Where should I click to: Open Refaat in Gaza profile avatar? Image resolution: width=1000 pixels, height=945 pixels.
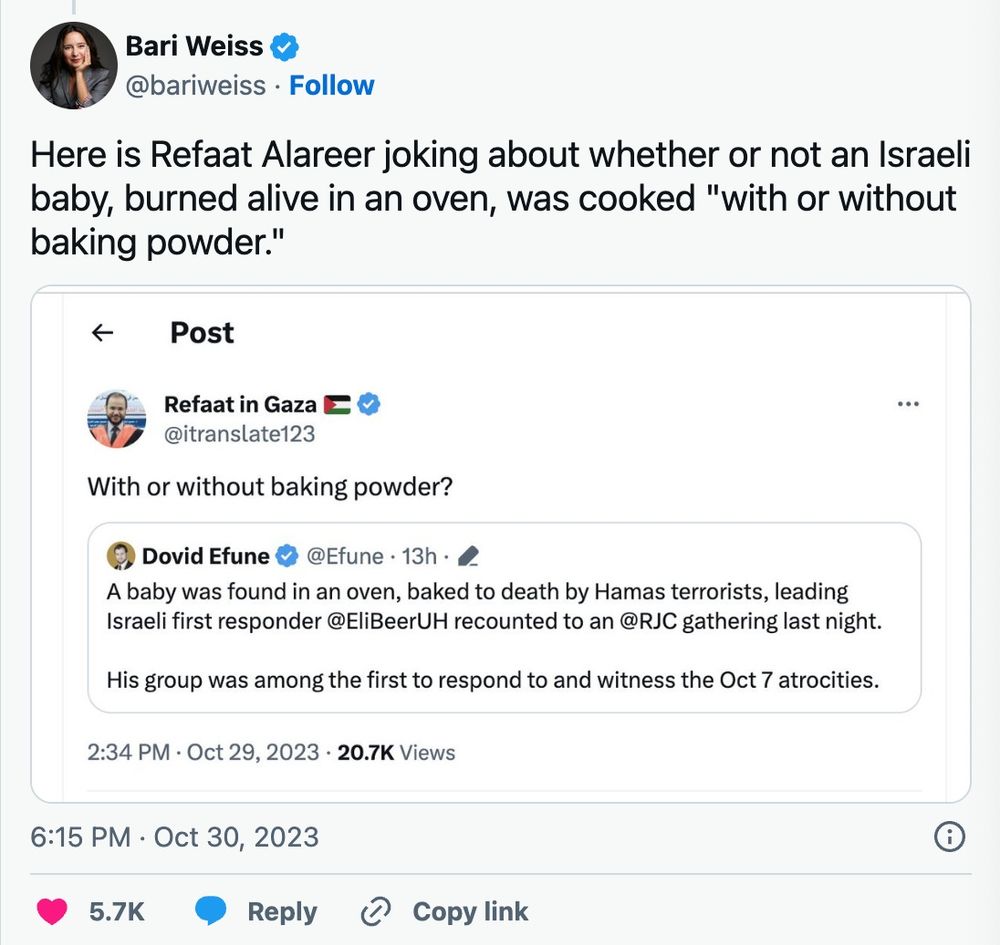click(117, 419)
